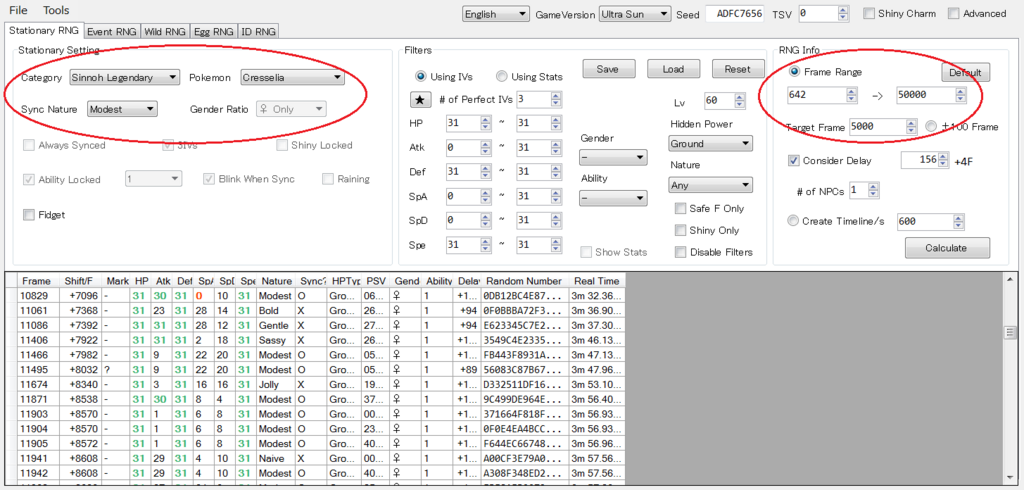Viewport: 1024px width, 490px height.
Task: Click the TSV value field
Action: [x=817, y=13]
